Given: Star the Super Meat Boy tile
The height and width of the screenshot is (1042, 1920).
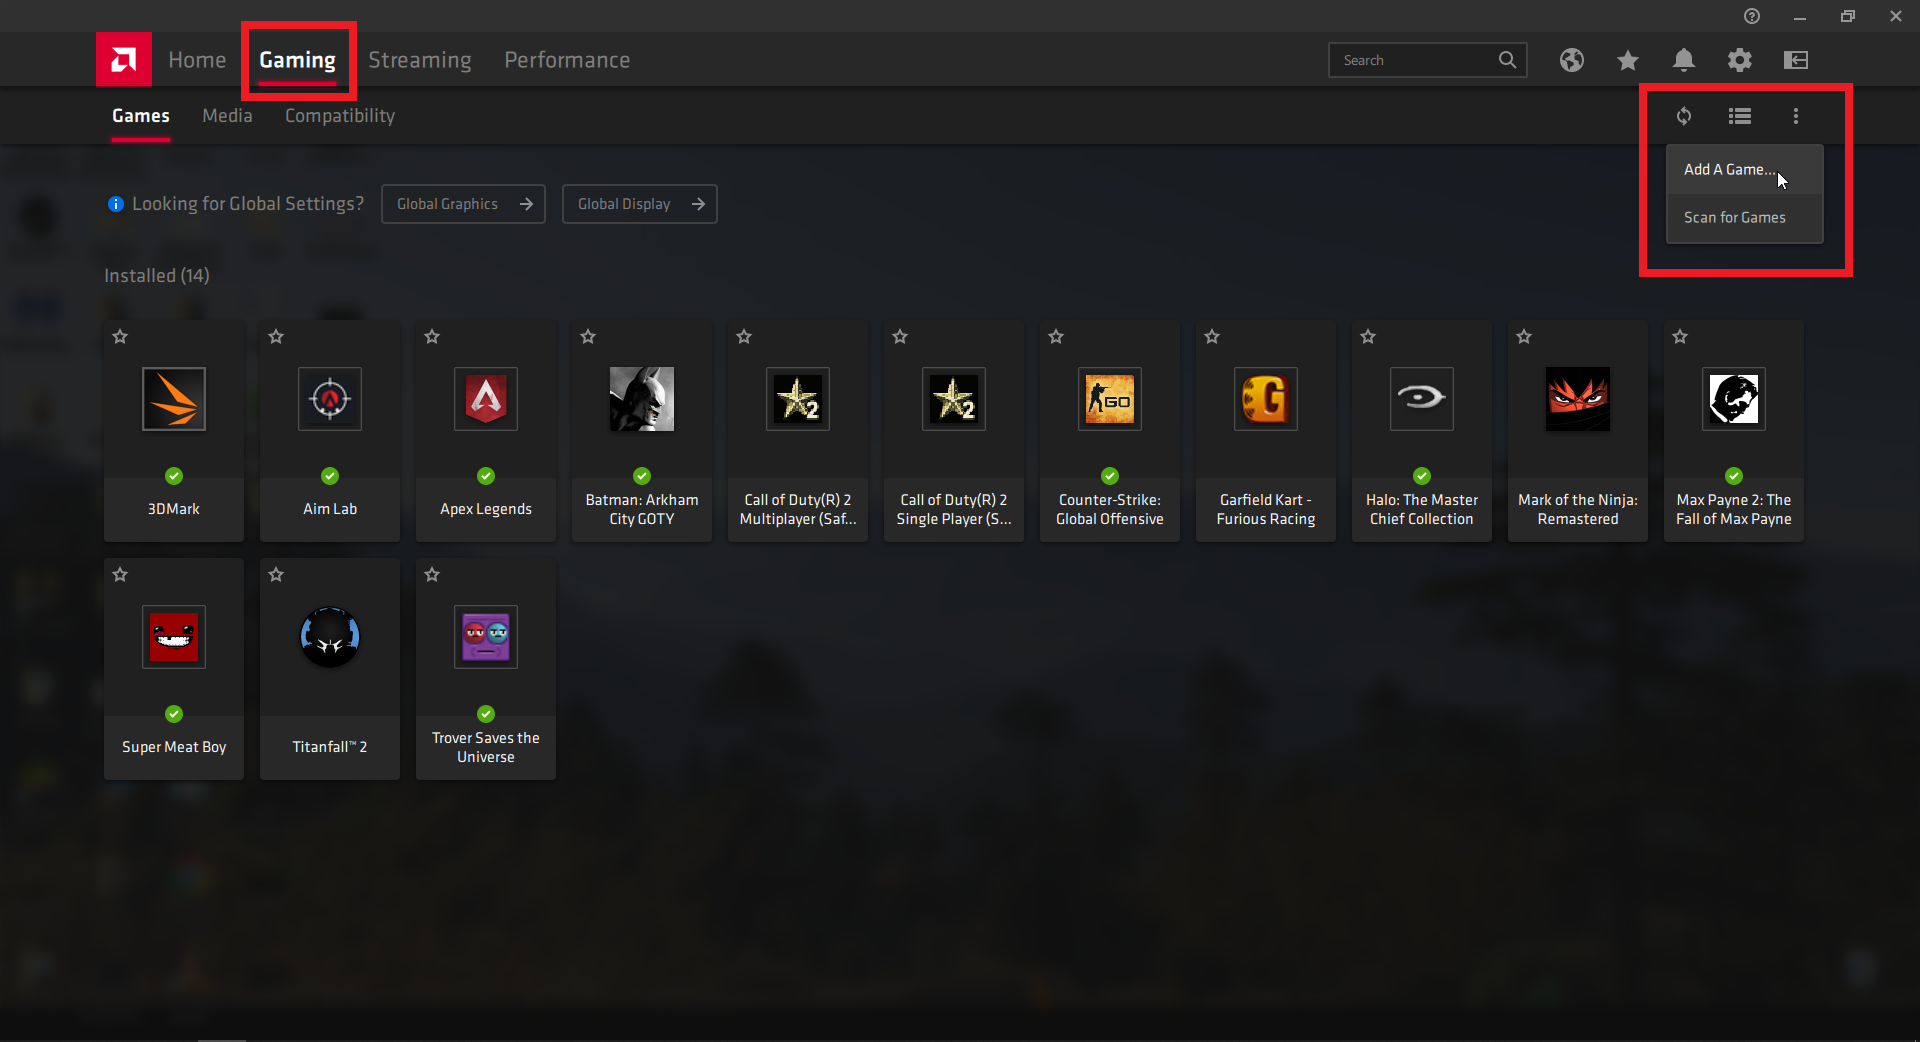Looking at the screenshot, I should pos(120,575).
